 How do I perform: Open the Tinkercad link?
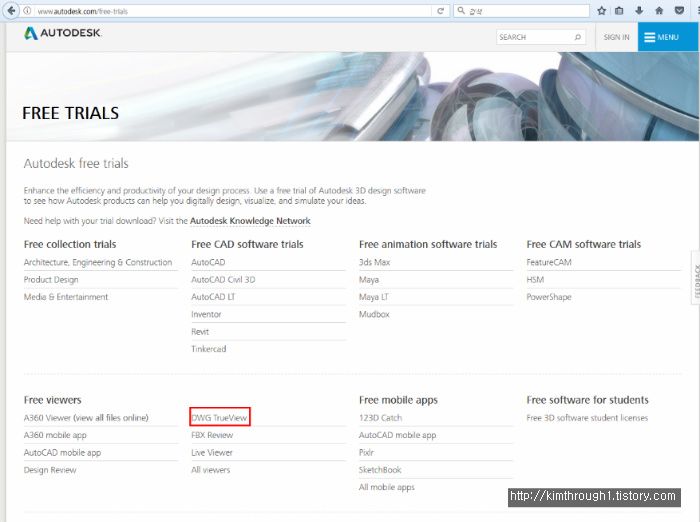click(208, 349)
